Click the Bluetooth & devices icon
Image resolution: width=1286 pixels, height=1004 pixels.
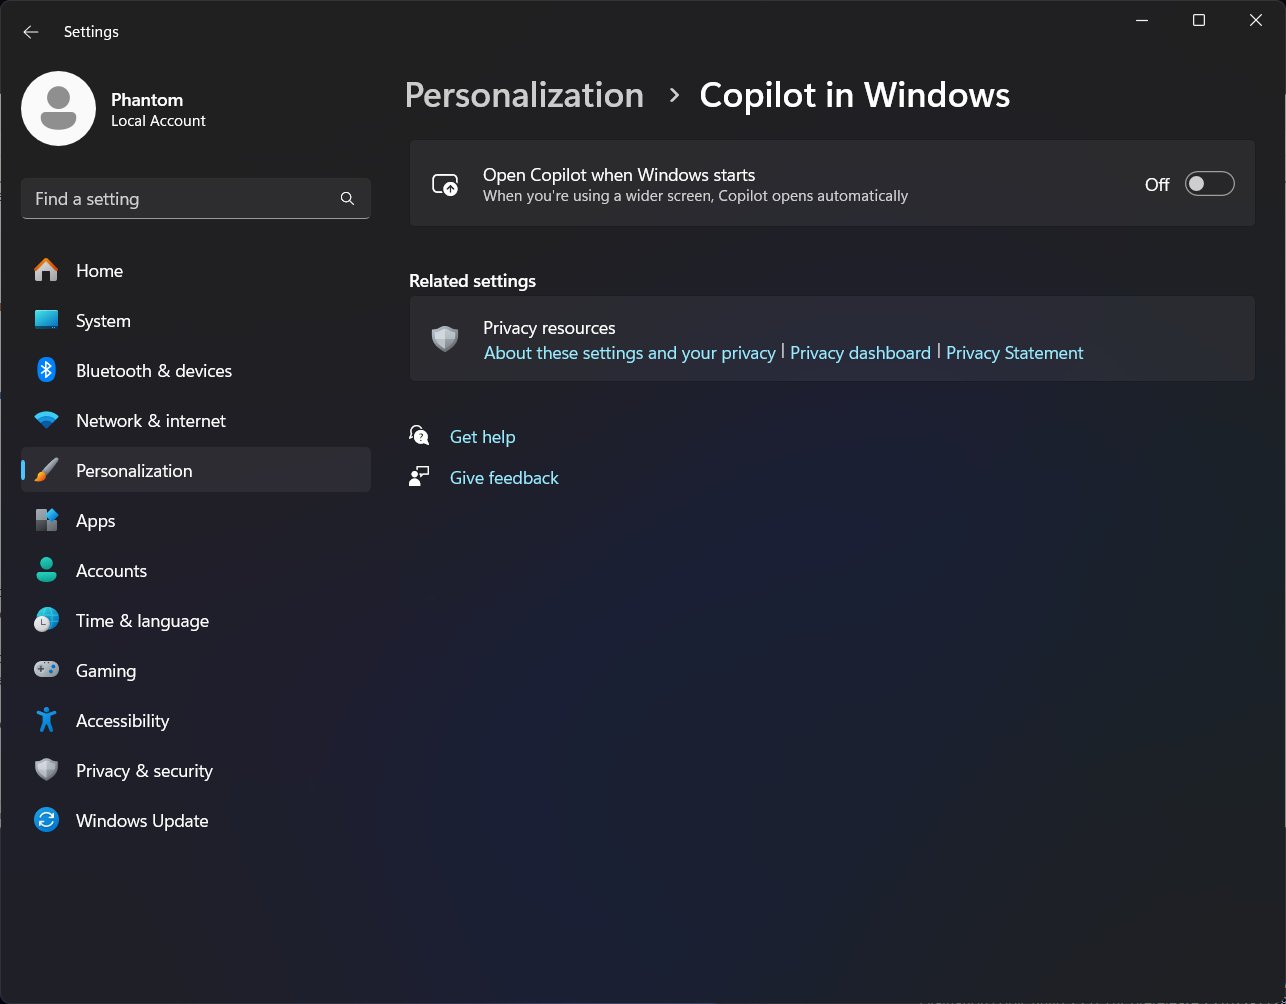(x=46, y=370)
